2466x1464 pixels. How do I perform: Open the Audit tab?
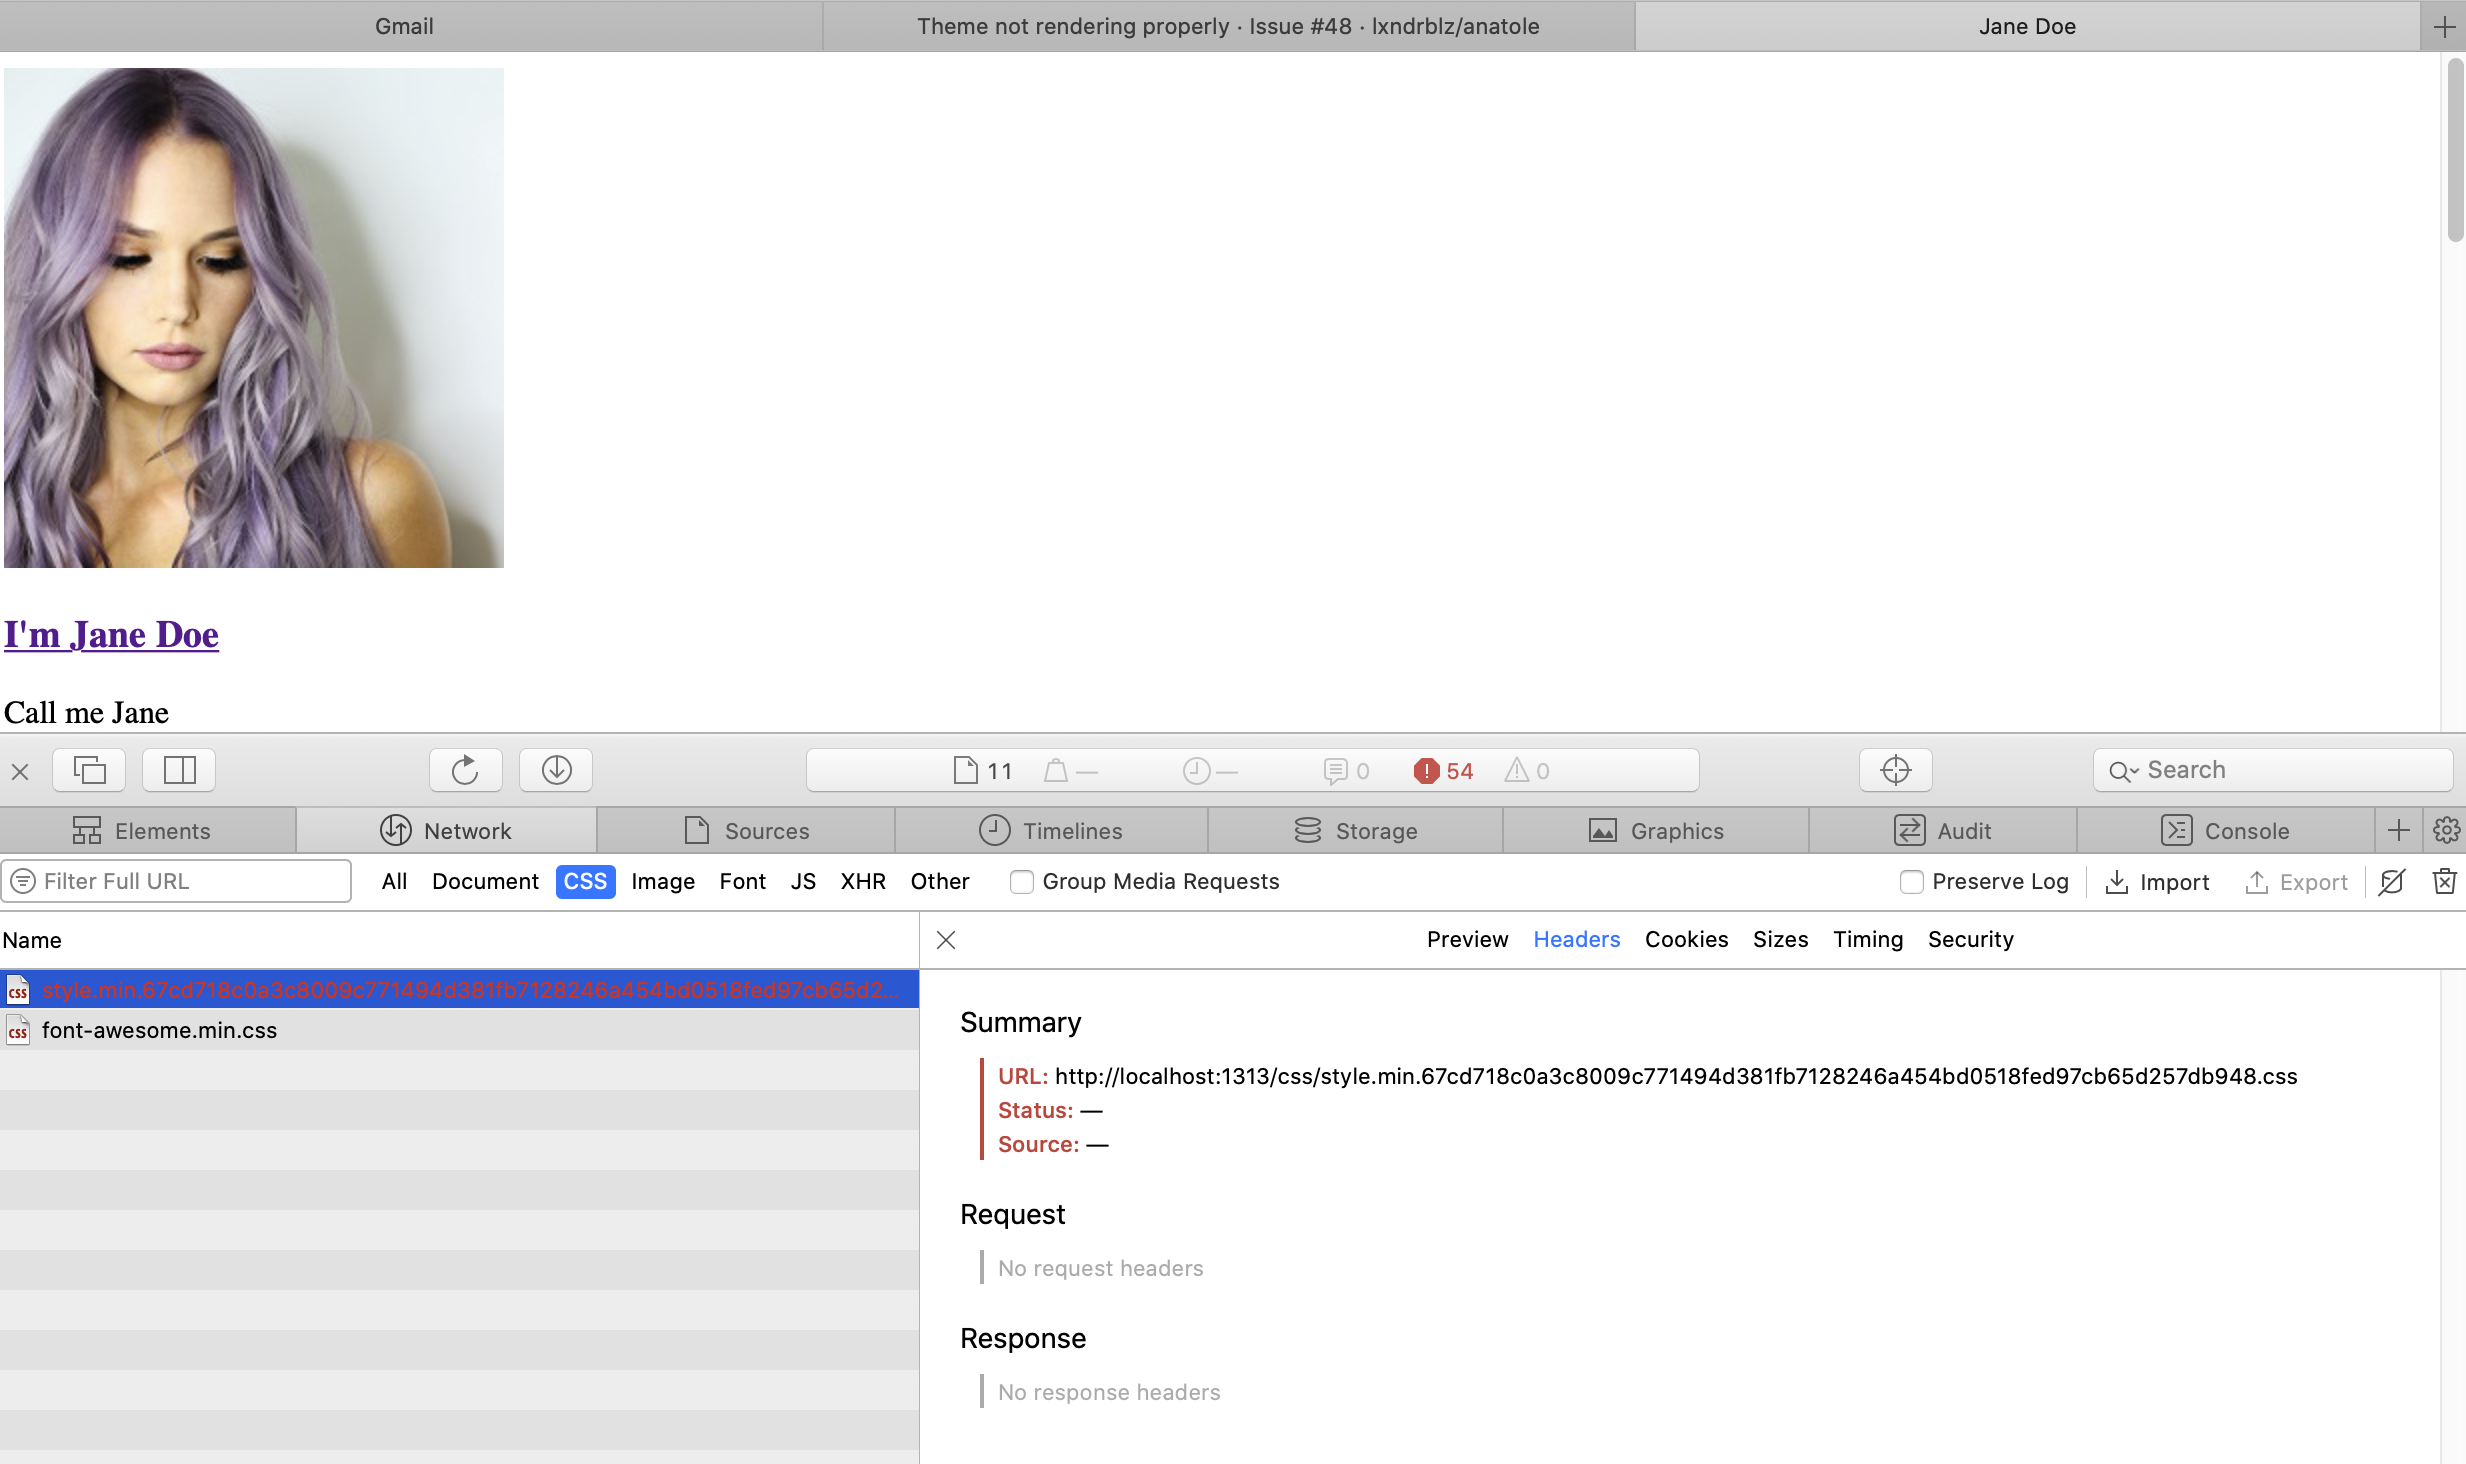tap(1943, 830)
